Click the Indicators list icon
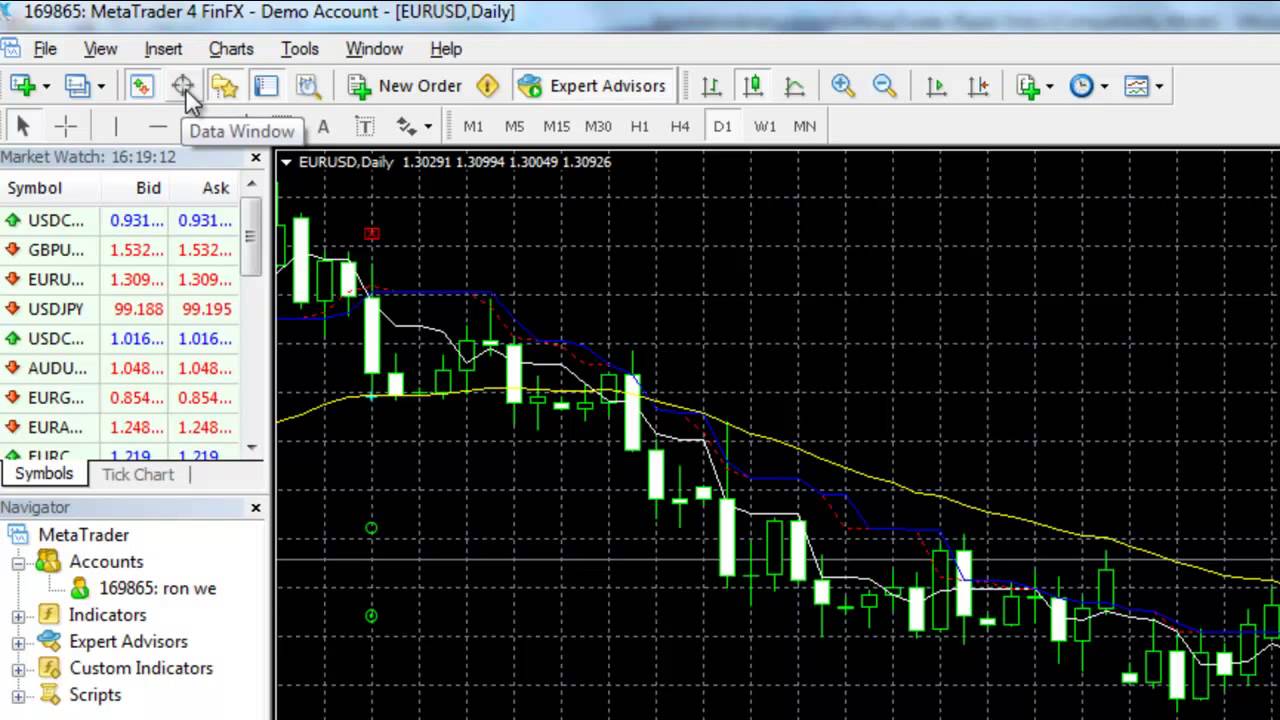The width and height of the screenshot is (1280, 720). [x=1028, y=86]
